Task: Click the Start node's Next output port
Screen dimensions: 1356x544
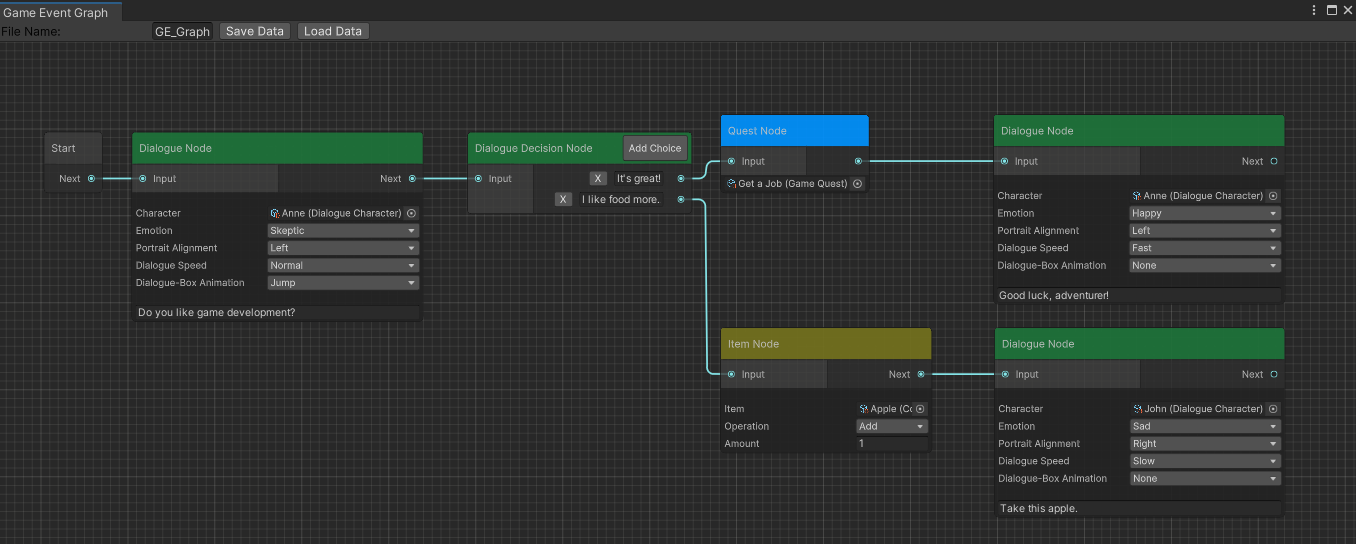Action: click(x=92, y=179)
